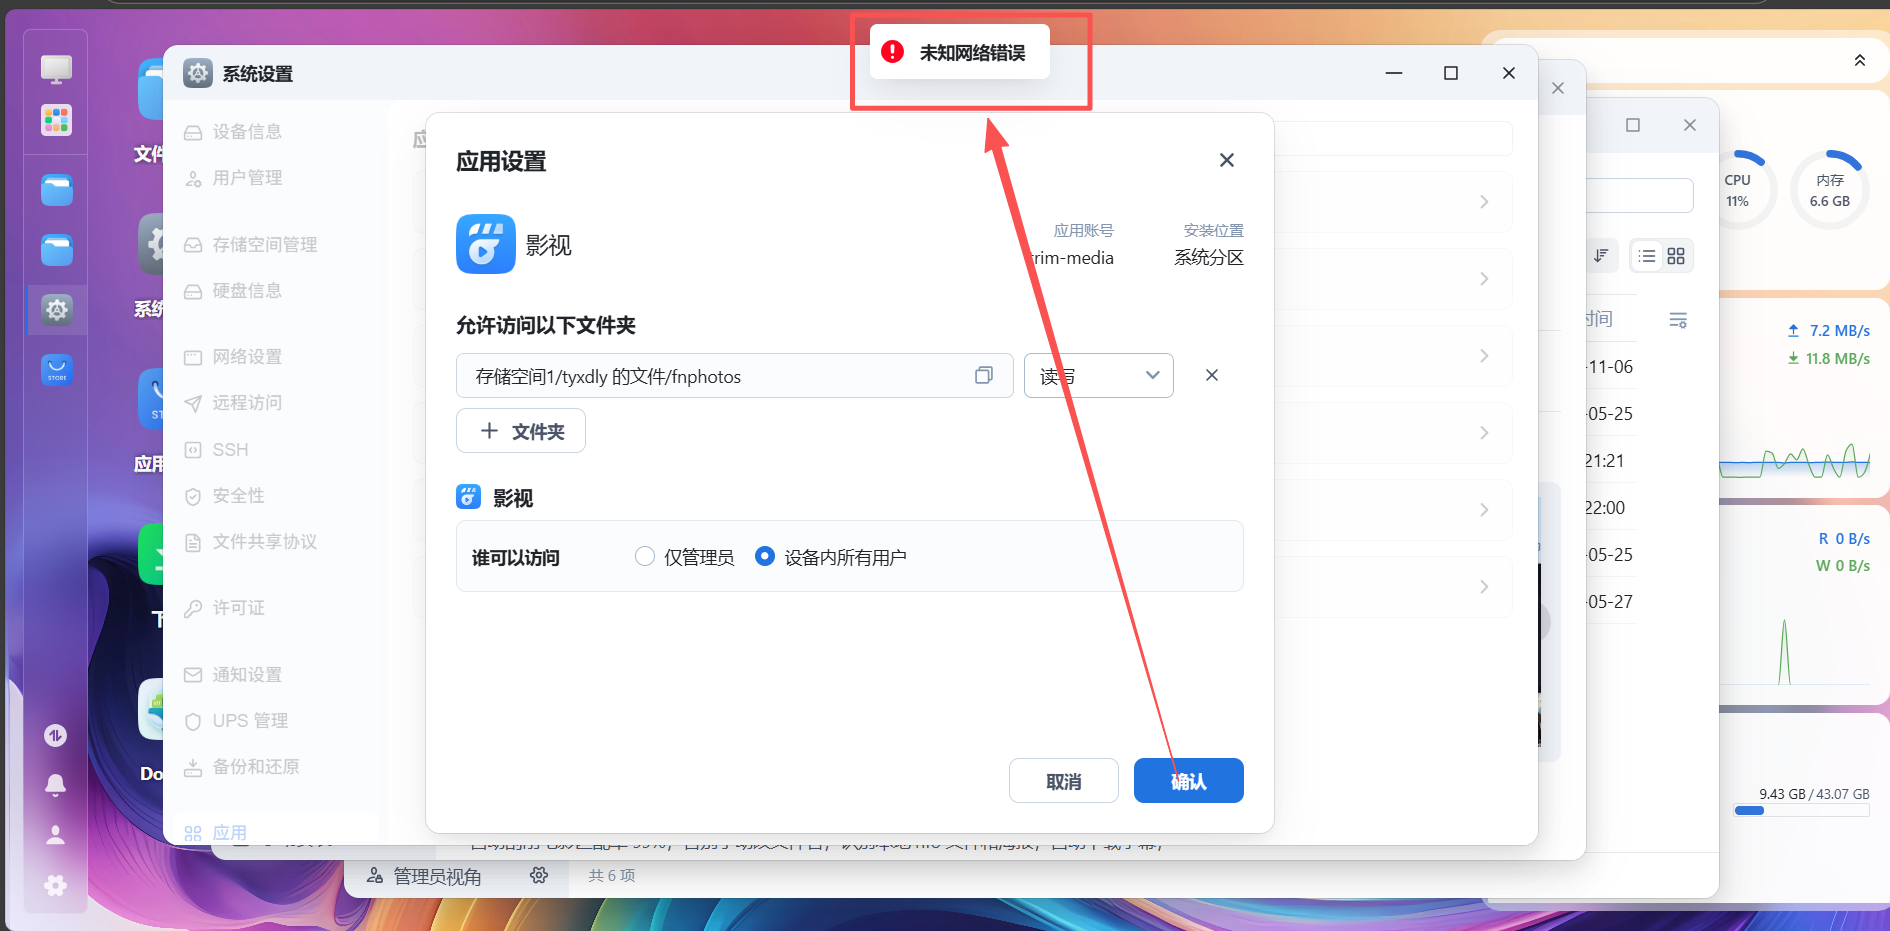This screenshot has height=931, width=1890.
Task: Click 管理员视角 at the bottom bar
Action: (x=437, y=877)
